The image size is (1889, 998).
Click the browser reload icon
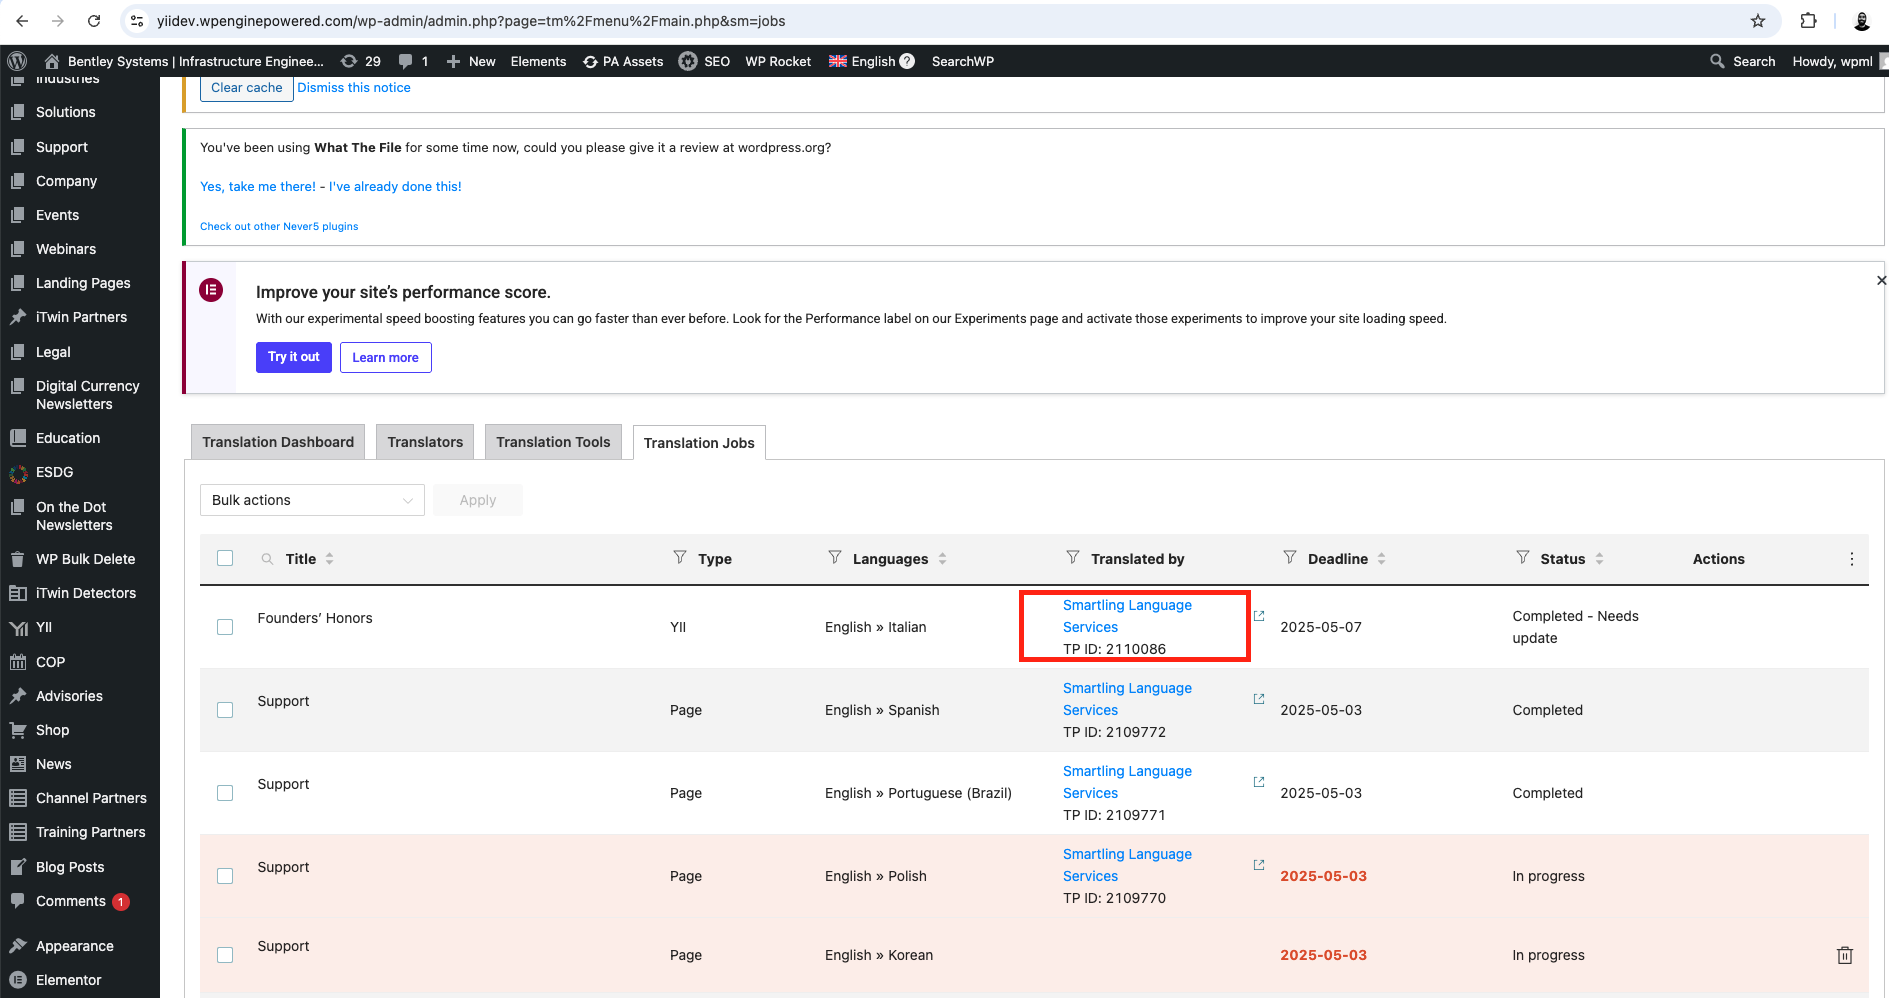pyautogui.click(x=94, y=21)
